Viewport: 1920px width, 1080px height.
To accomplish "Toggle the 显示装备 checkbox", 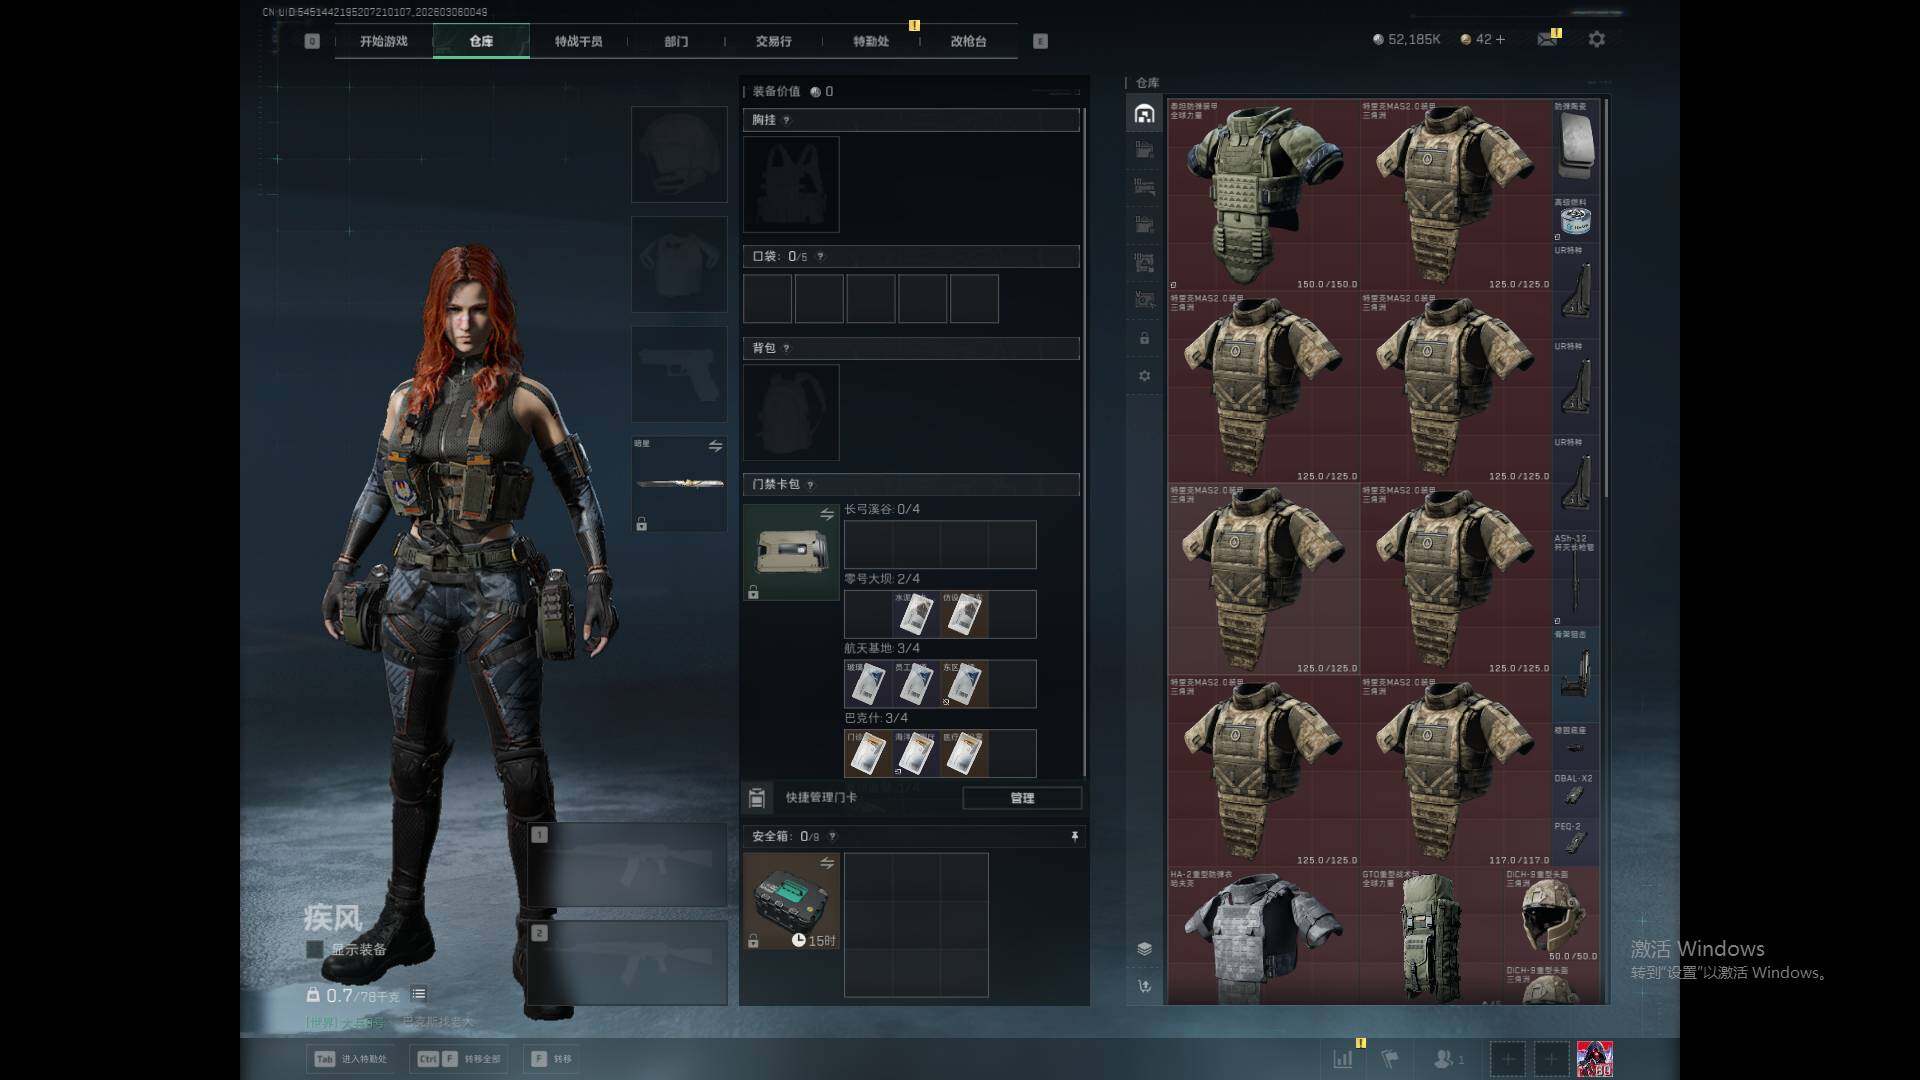I will (x=315, y=949).
